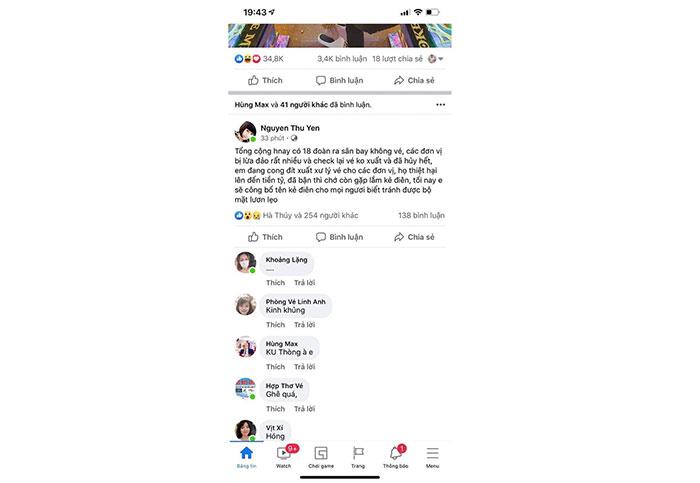The image size is (700, 483).
Task: Tap Bình luận under Nguyen Thu Yen's post
Action: [339, 237]
